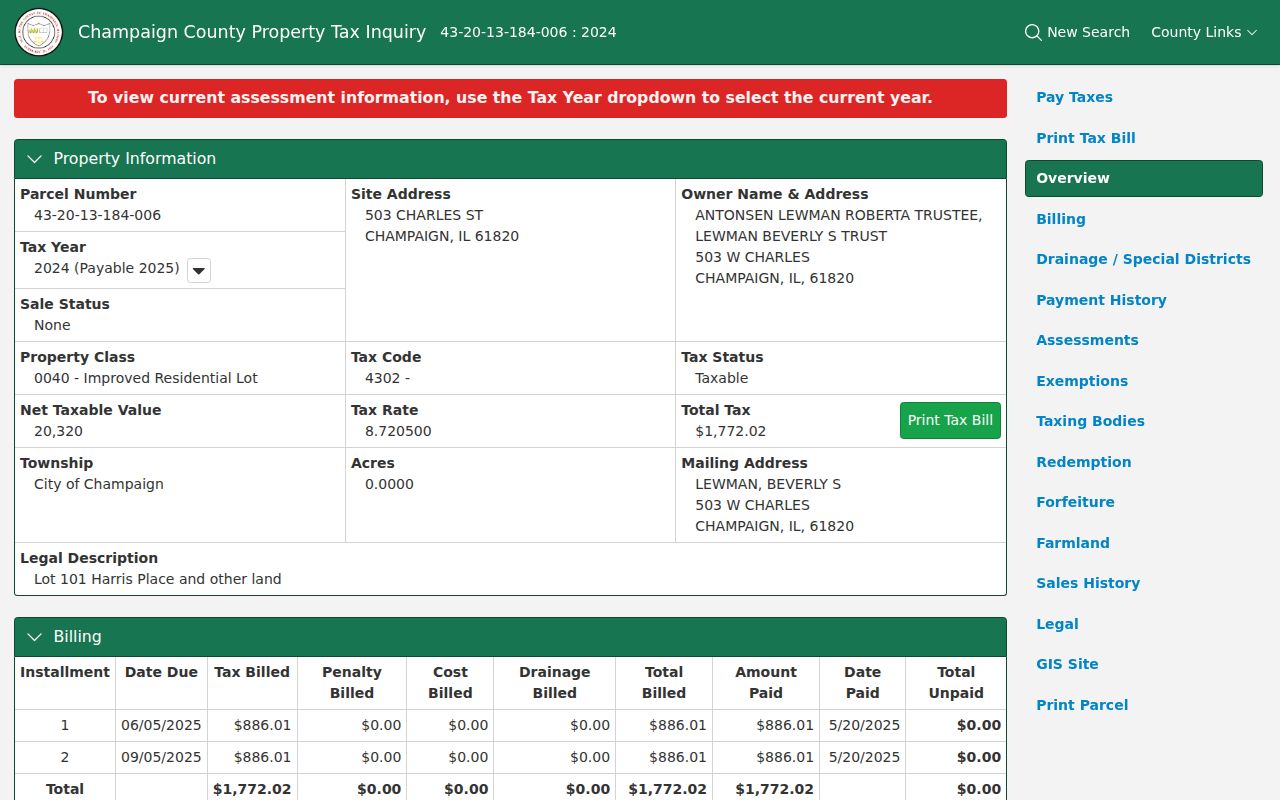Collapse the Property Information section chevron

click(x=35, y=159)
